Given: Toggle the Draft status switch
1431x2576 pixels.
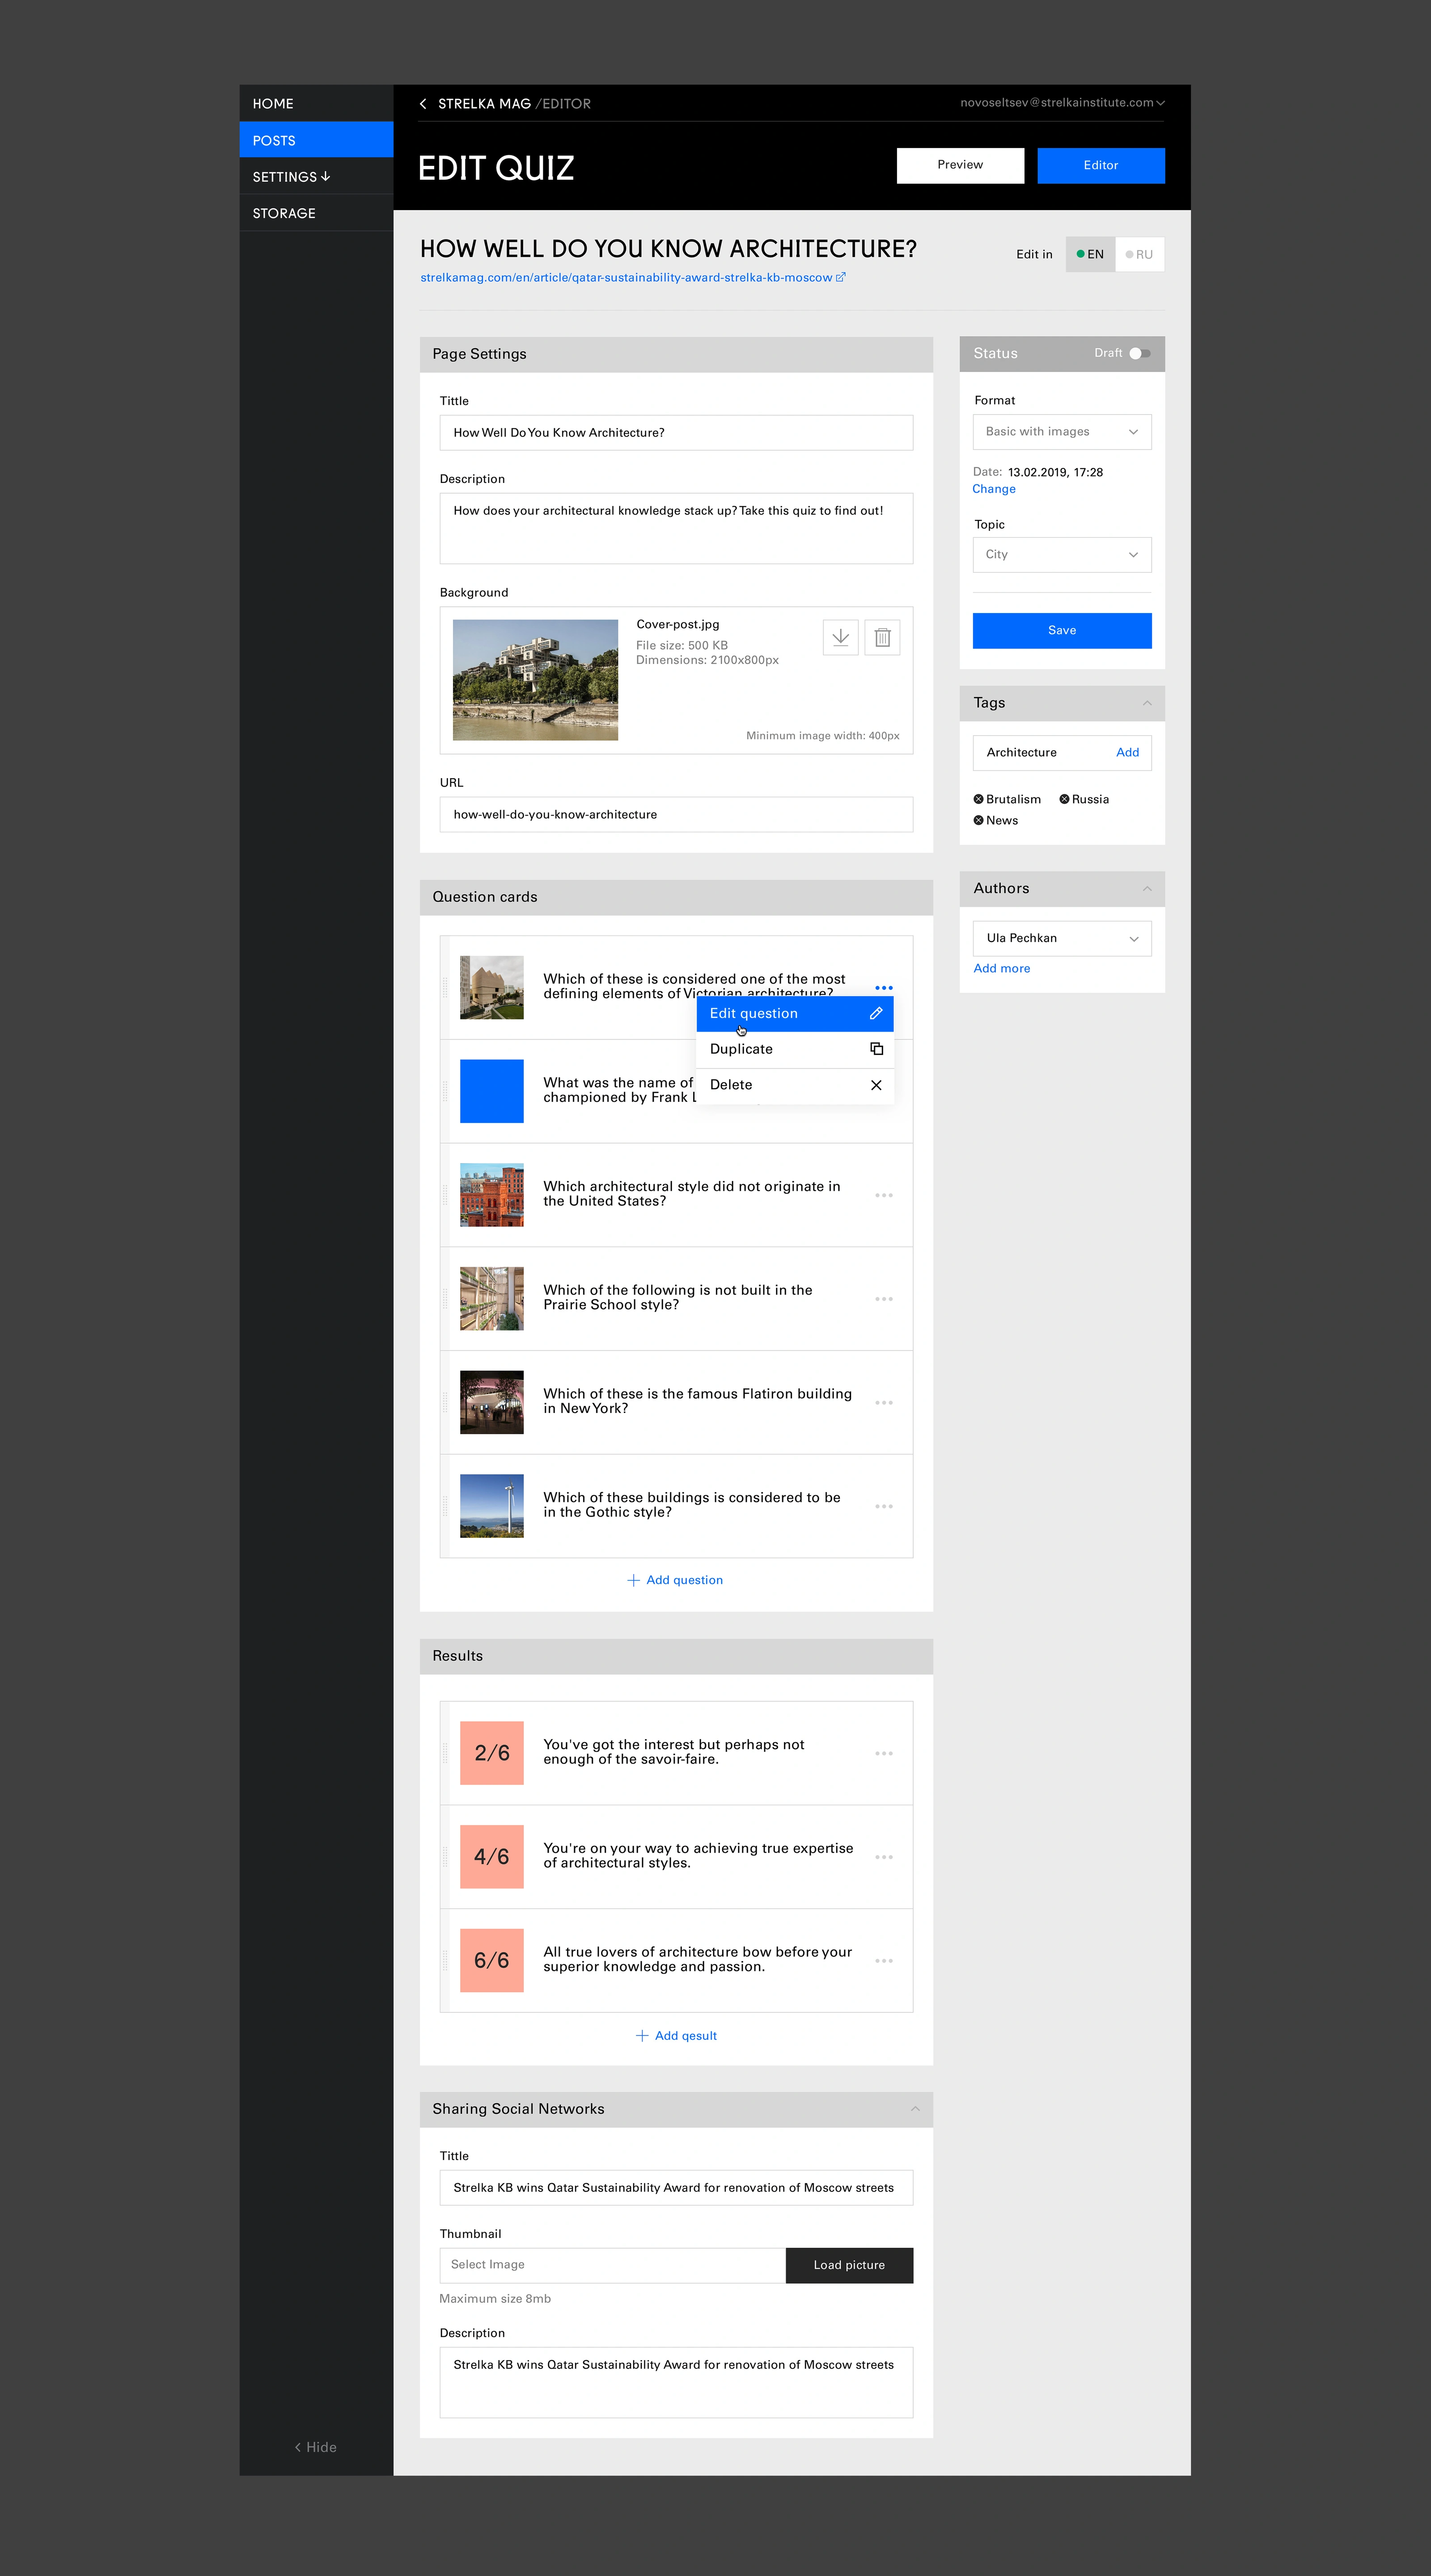Looking at the screenshot, I should tap(1139, 353).
